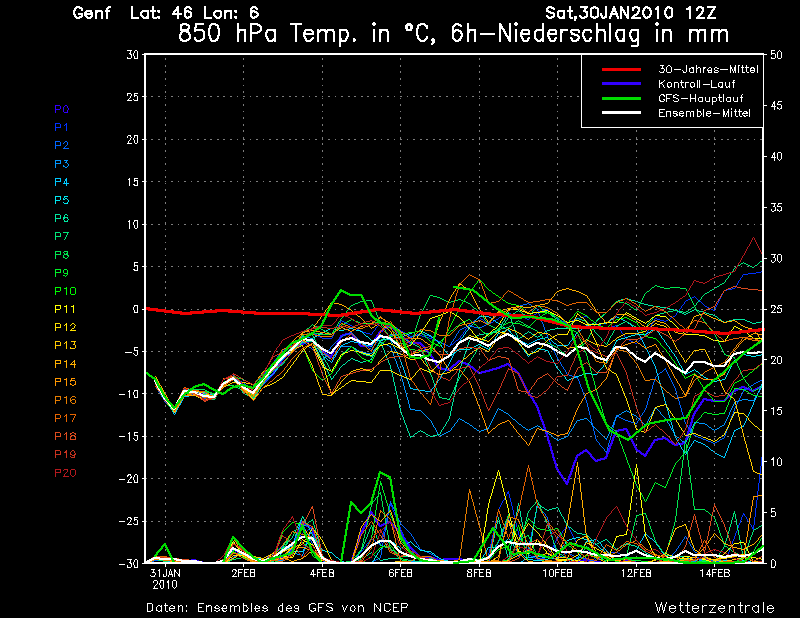This screenshot has height=618, width=800.
Task: Select the P18 member label
Action: point(65,436)
